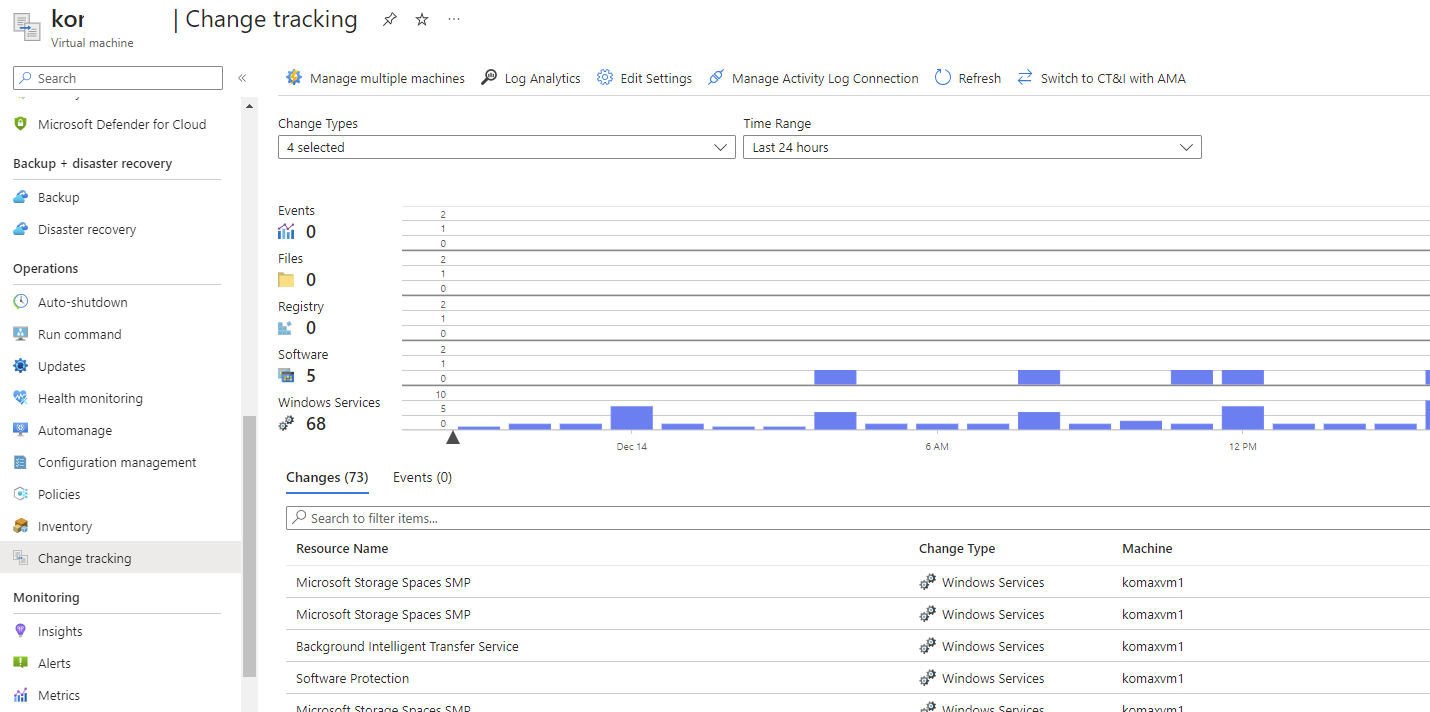
Task: Click the Health monitoring heart icon
Action: [x=20, y=398]
